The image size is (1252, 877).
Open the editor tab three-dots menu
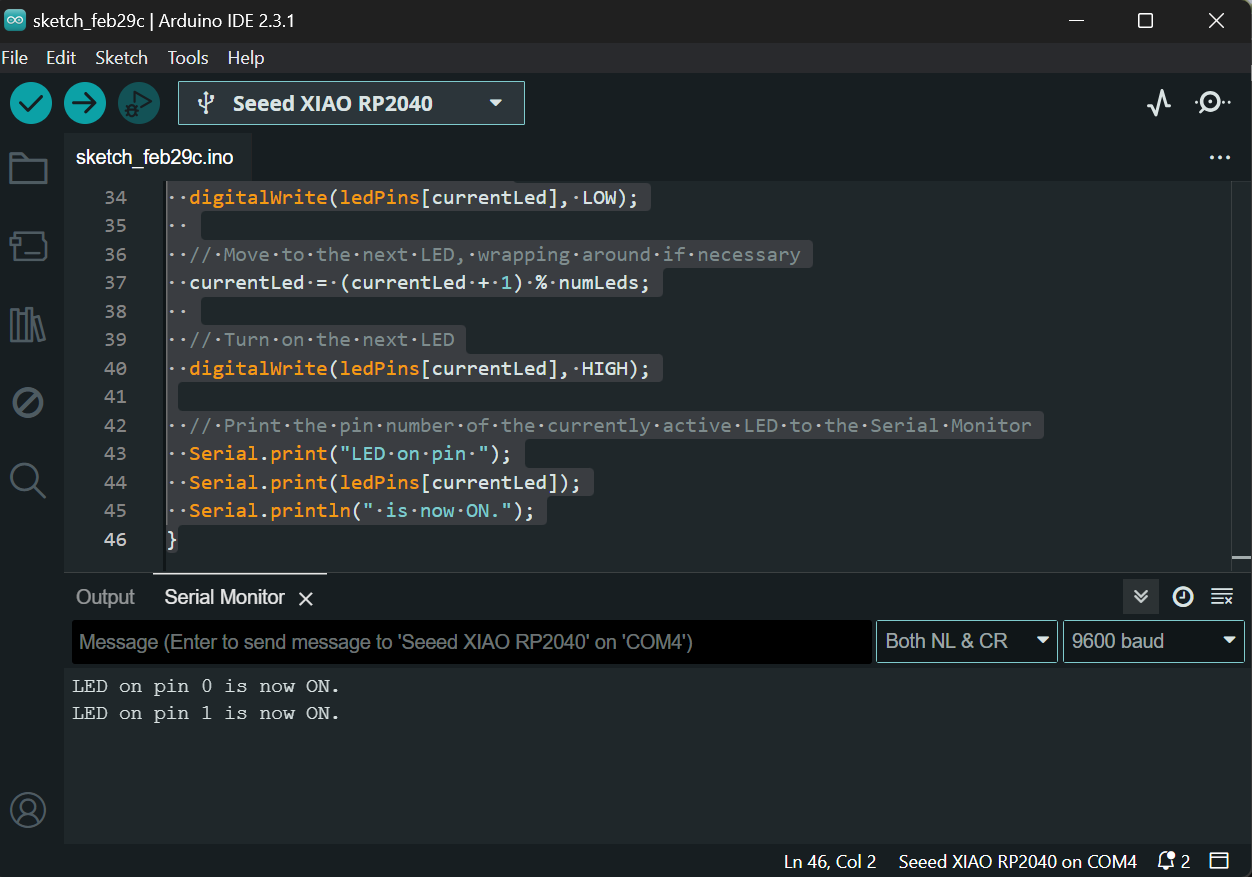[x=1219, y=158]
